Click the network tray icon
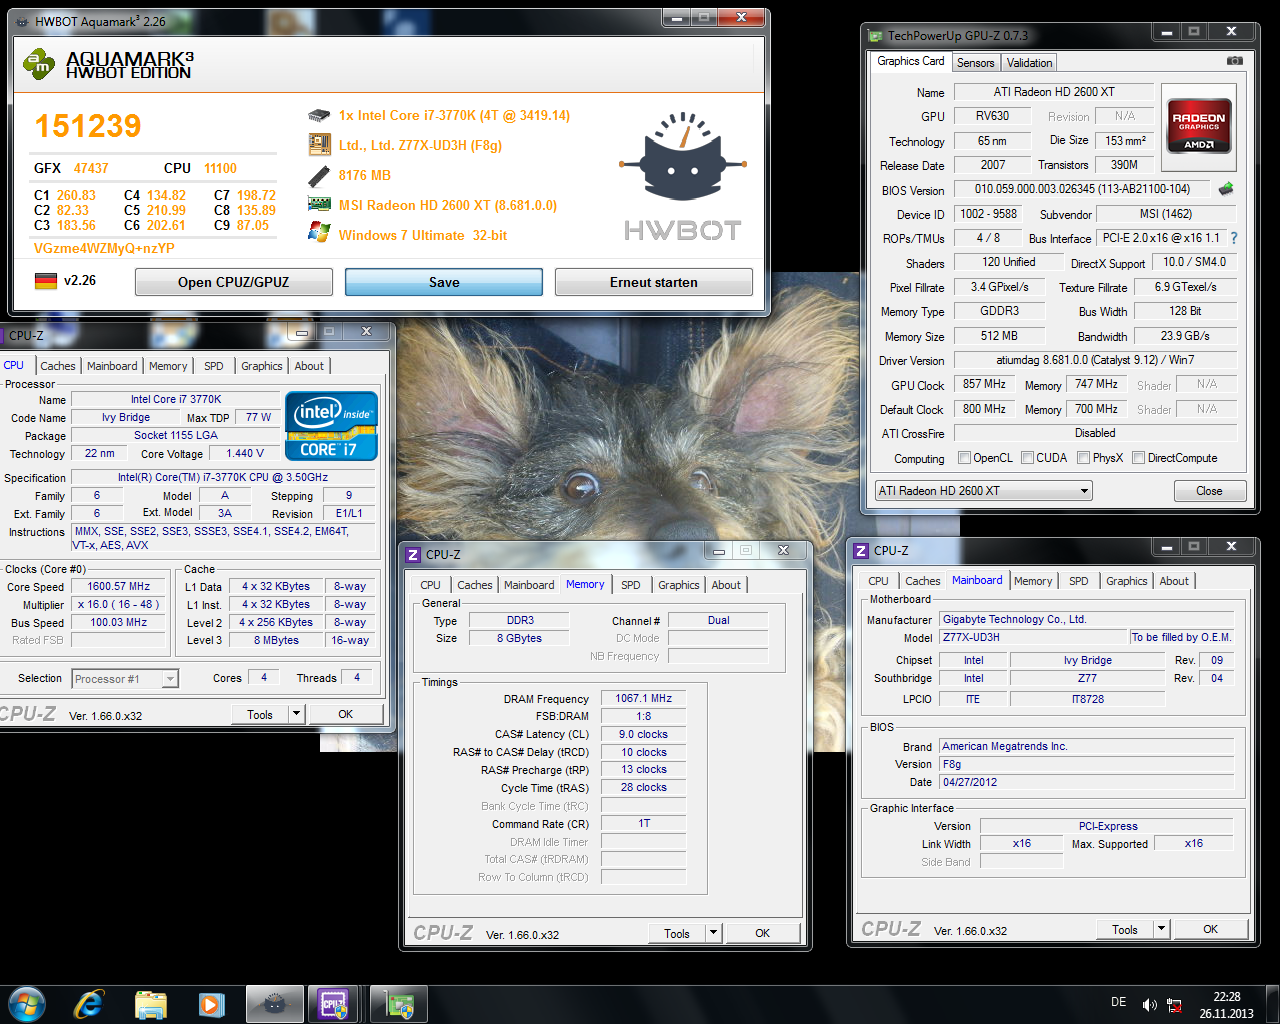Viewport: 1280px width, 1024px height. pos(1175,1005)
